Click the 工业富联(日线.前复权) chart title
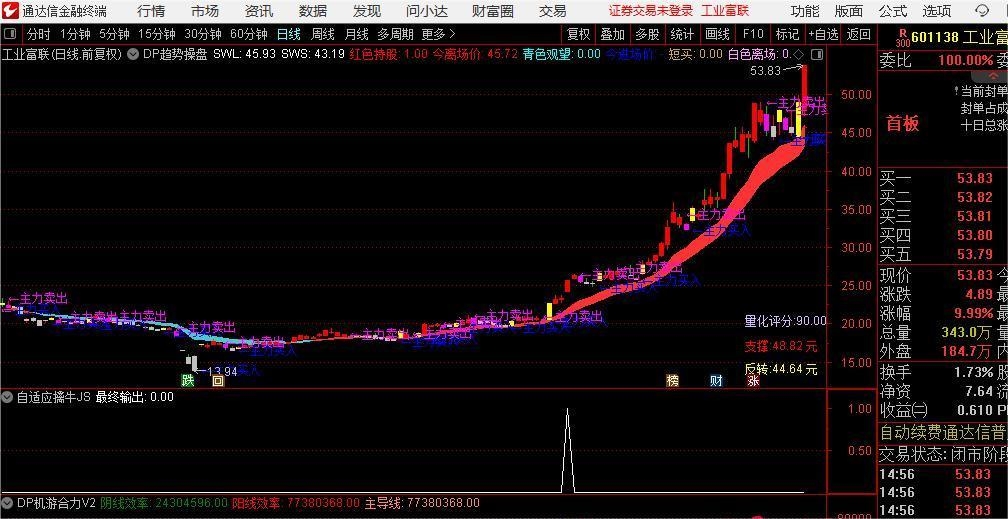The height and width of the screenshot is (519, 1008). (x=62, y=55)
